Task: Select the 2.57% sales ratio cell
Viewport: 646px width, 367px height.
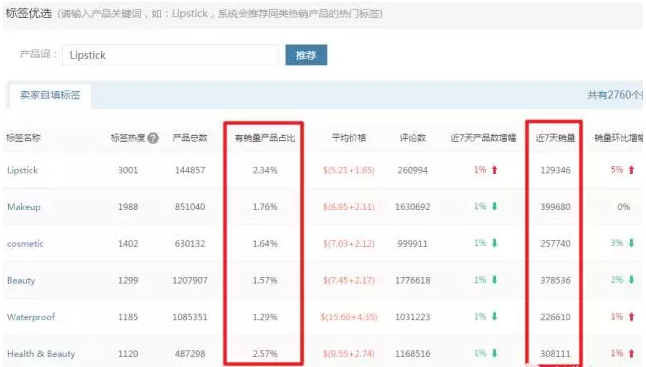Action: pos(265,354)
